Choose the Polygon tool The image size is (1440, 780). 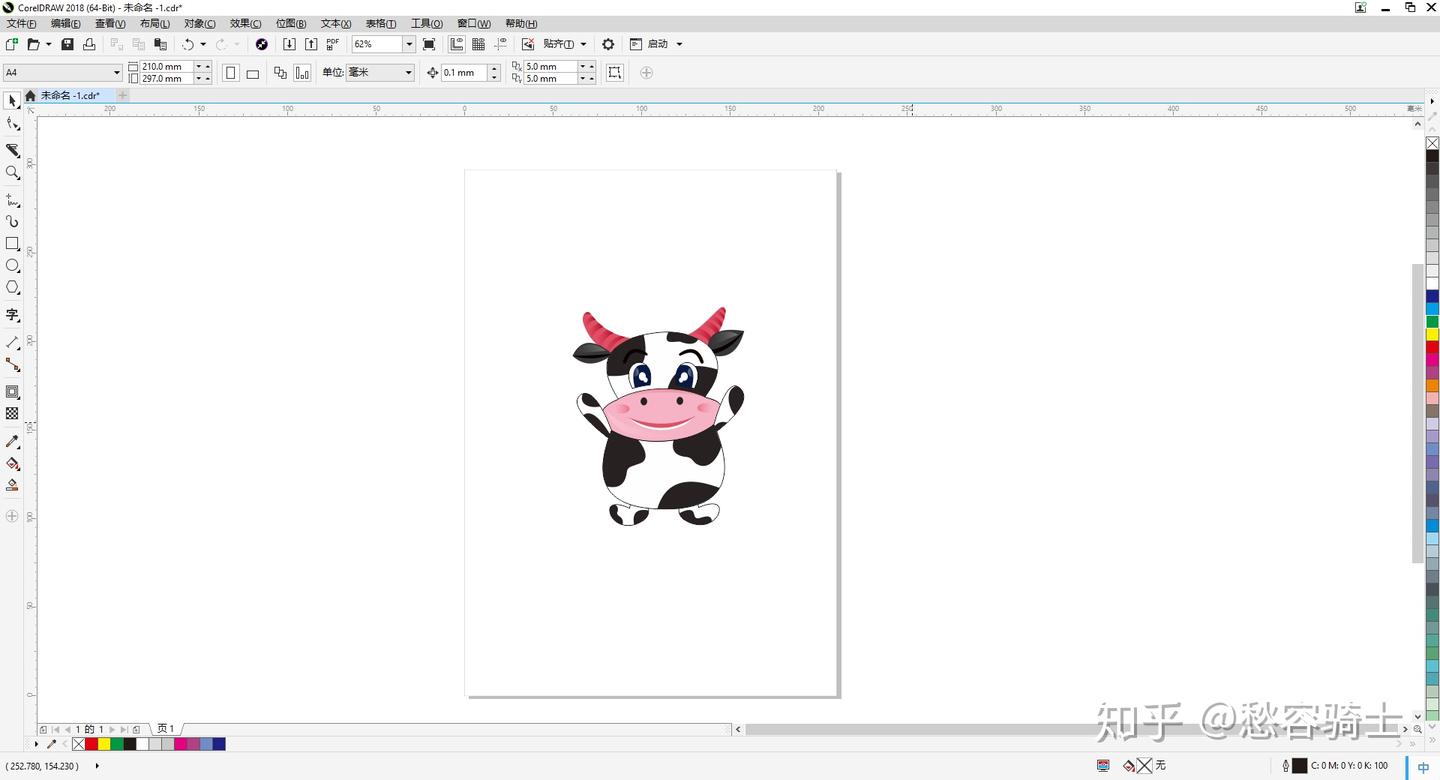[x=12, y=287]
